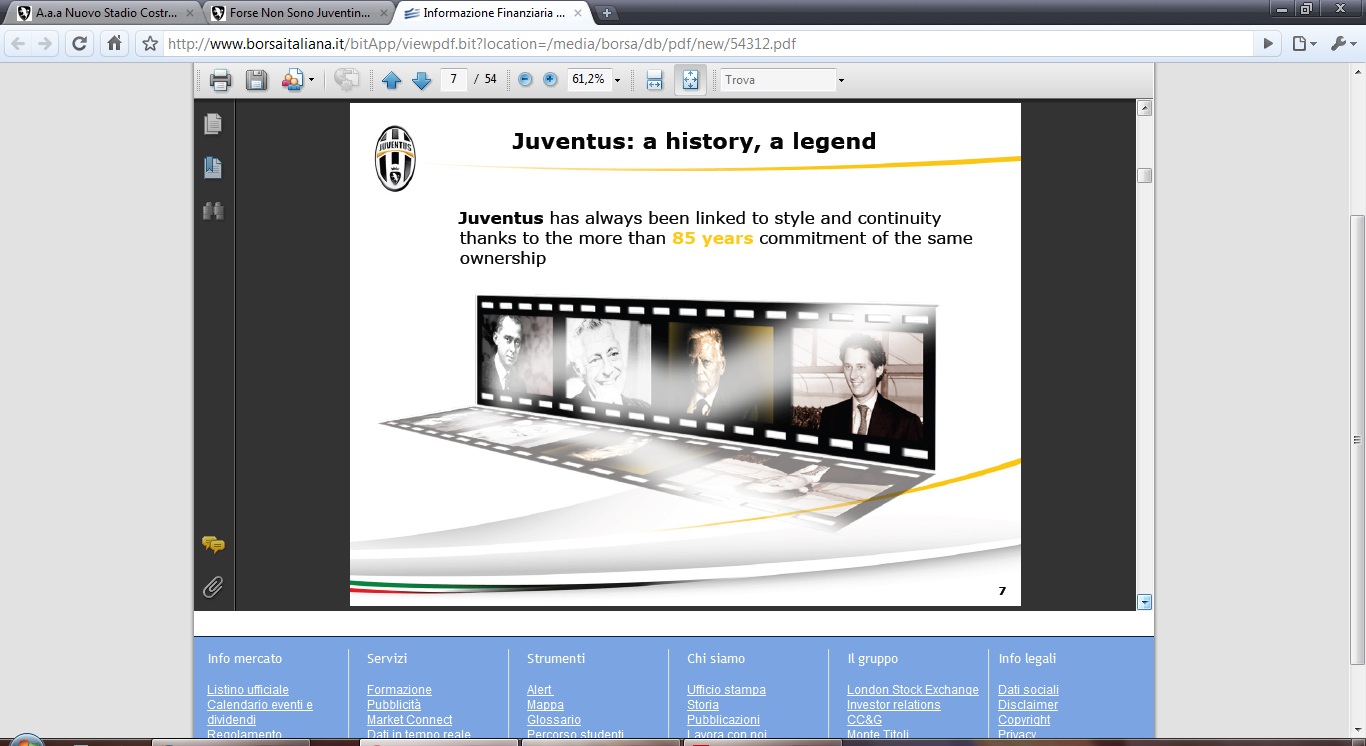Reload the current page

coord(80,44)
